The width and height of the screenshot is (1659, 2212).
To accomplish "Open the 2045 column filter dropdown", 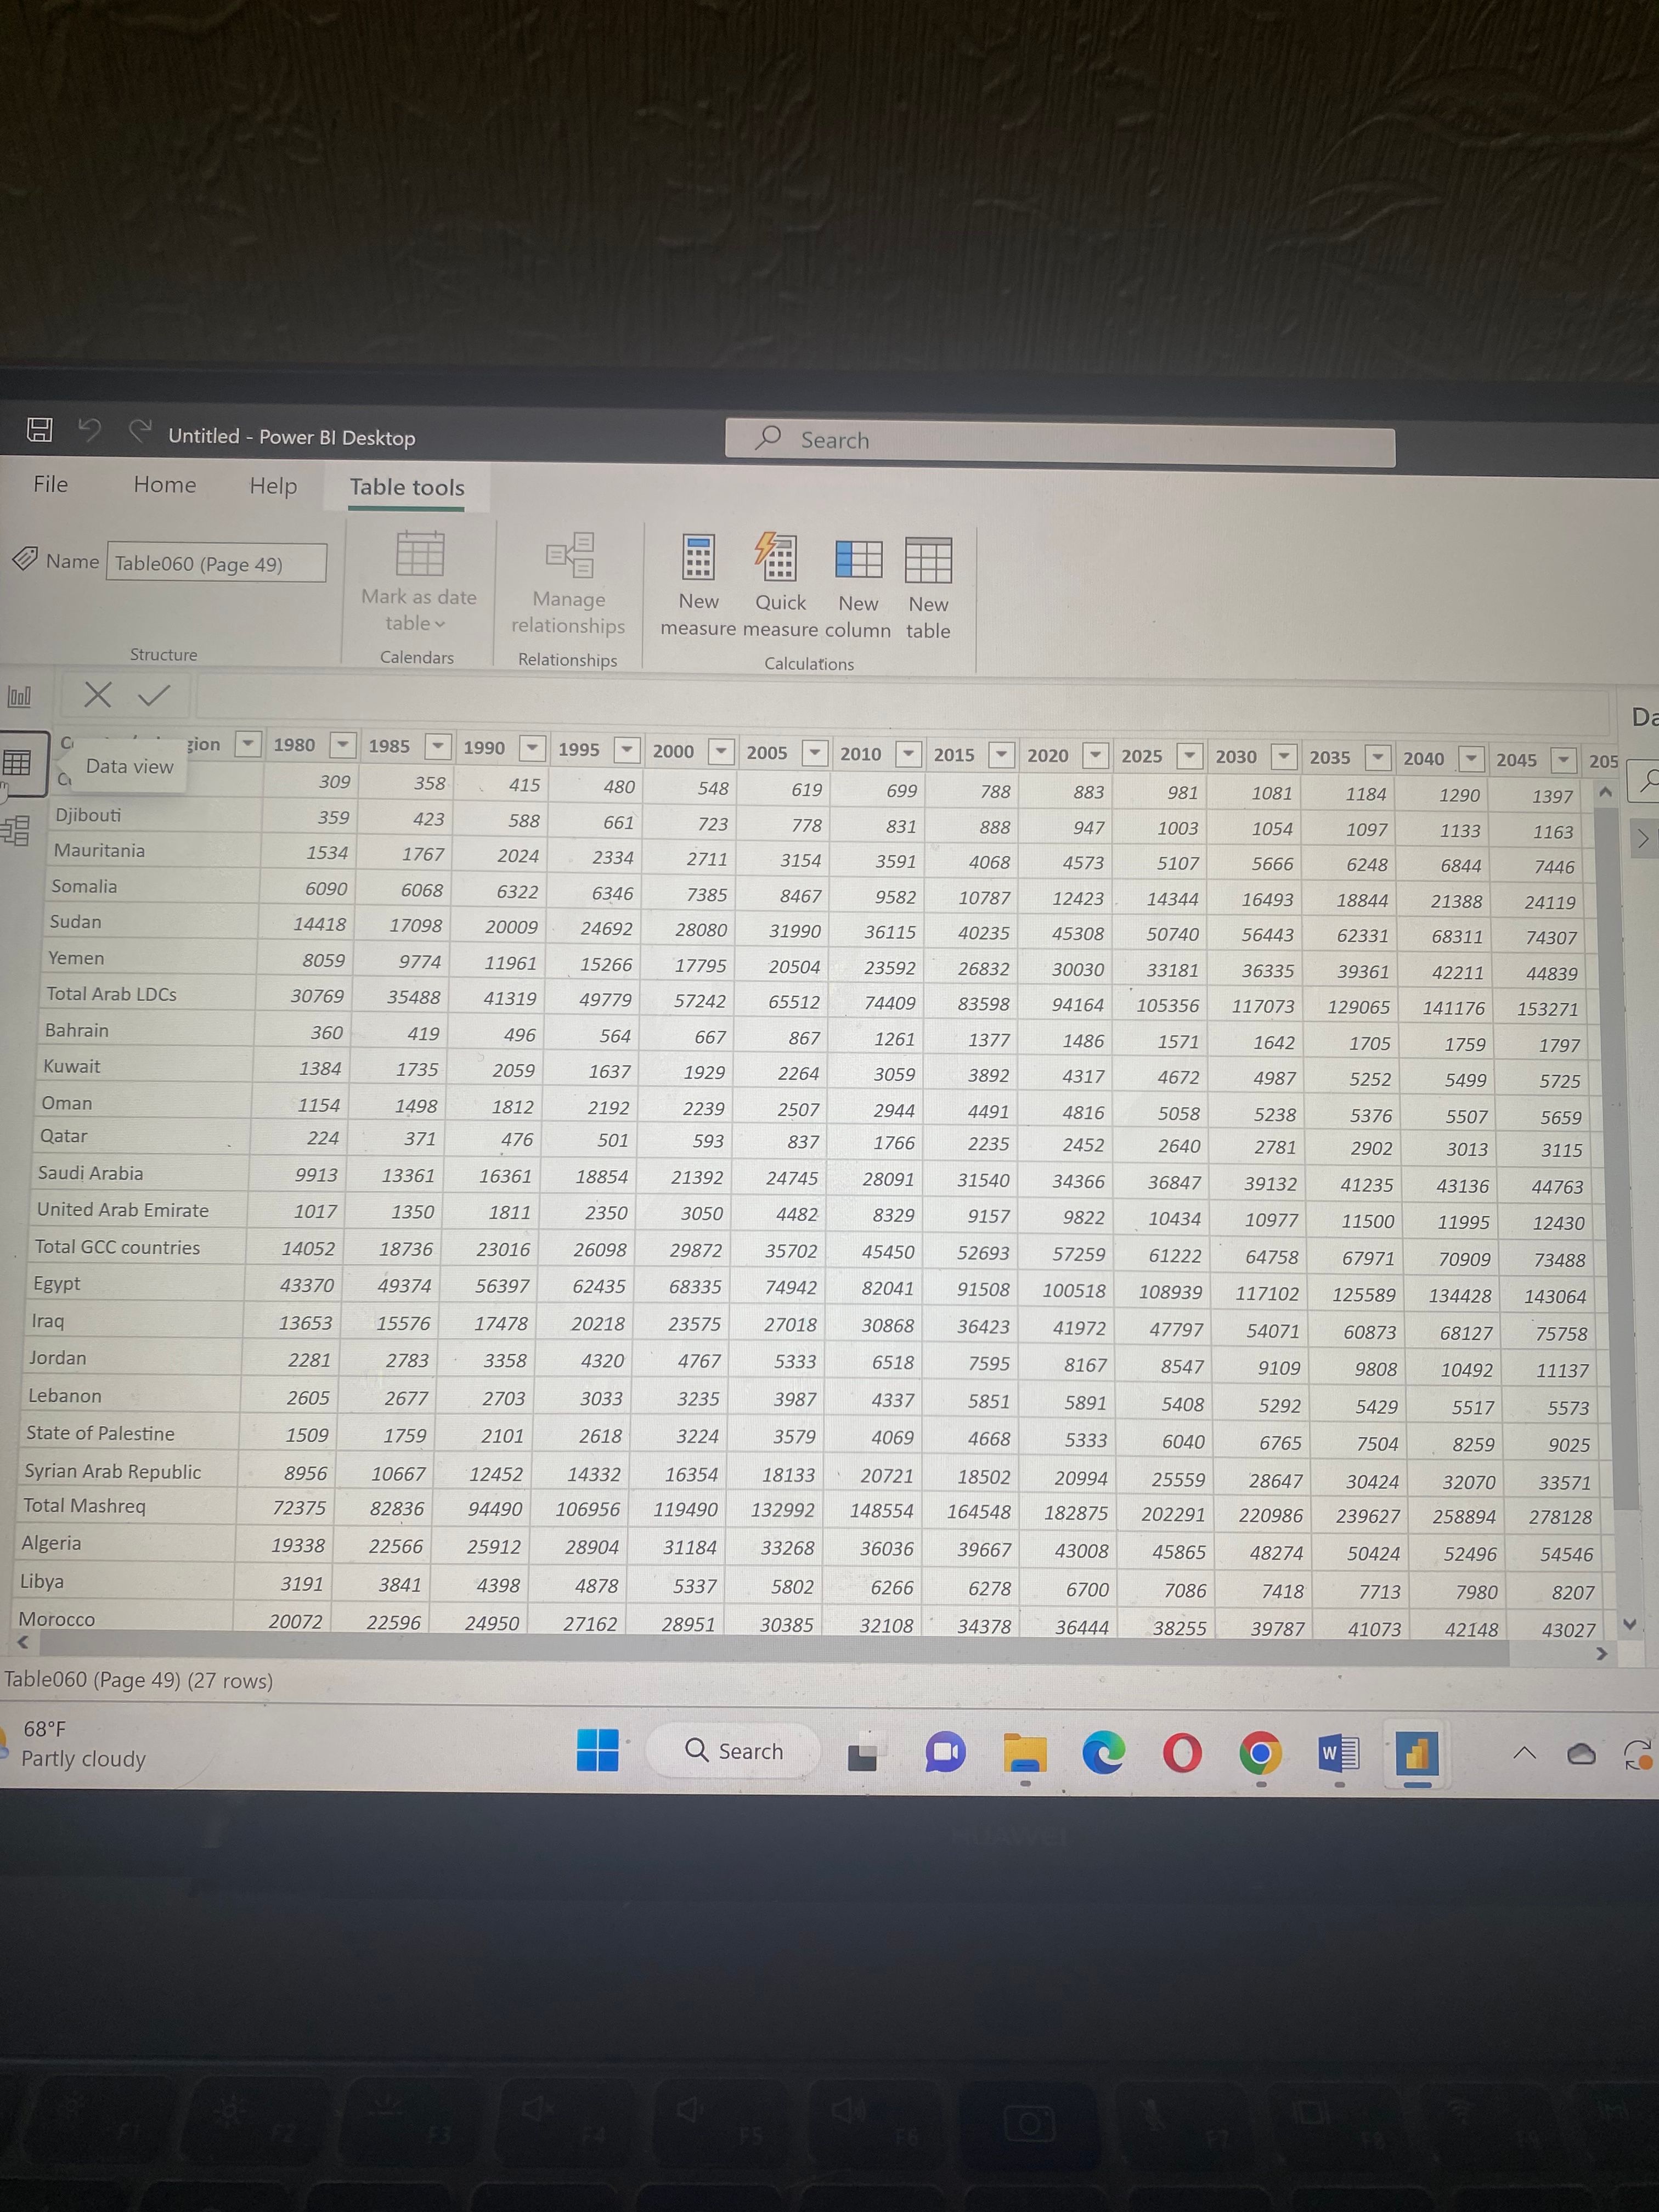I will click(x=1564, y=760).
